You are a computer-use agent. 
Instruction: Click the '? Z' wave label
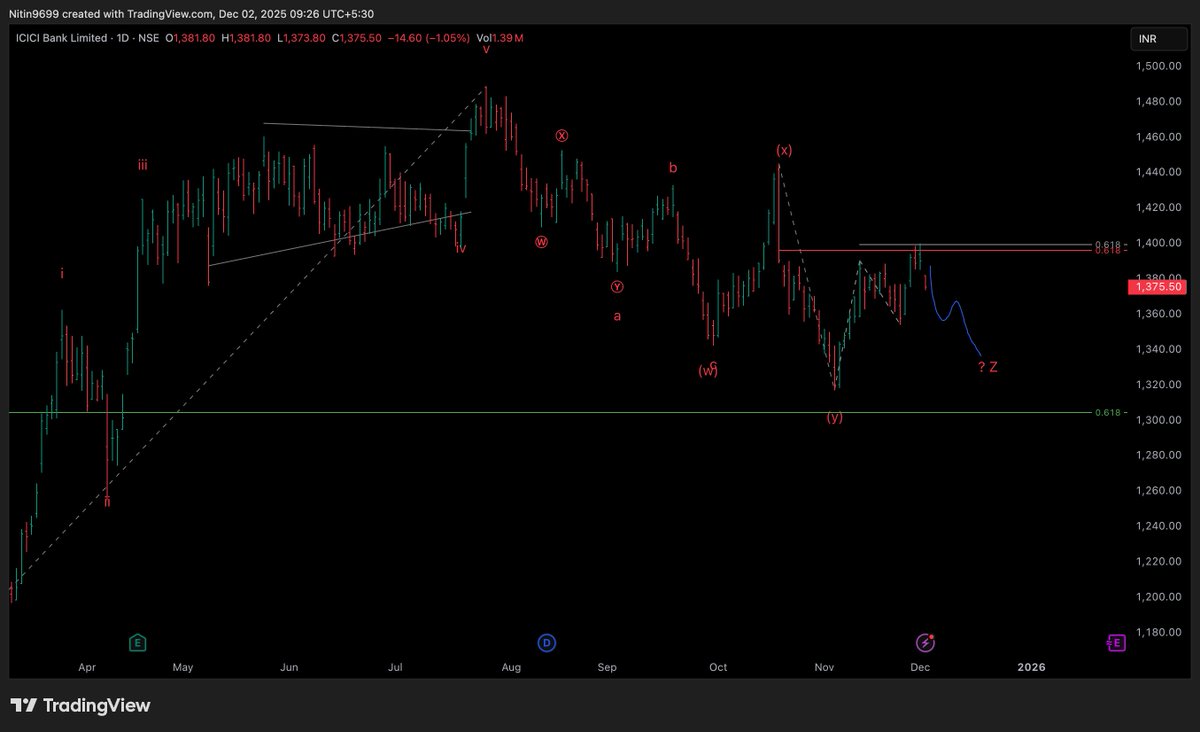pos(988,367)
